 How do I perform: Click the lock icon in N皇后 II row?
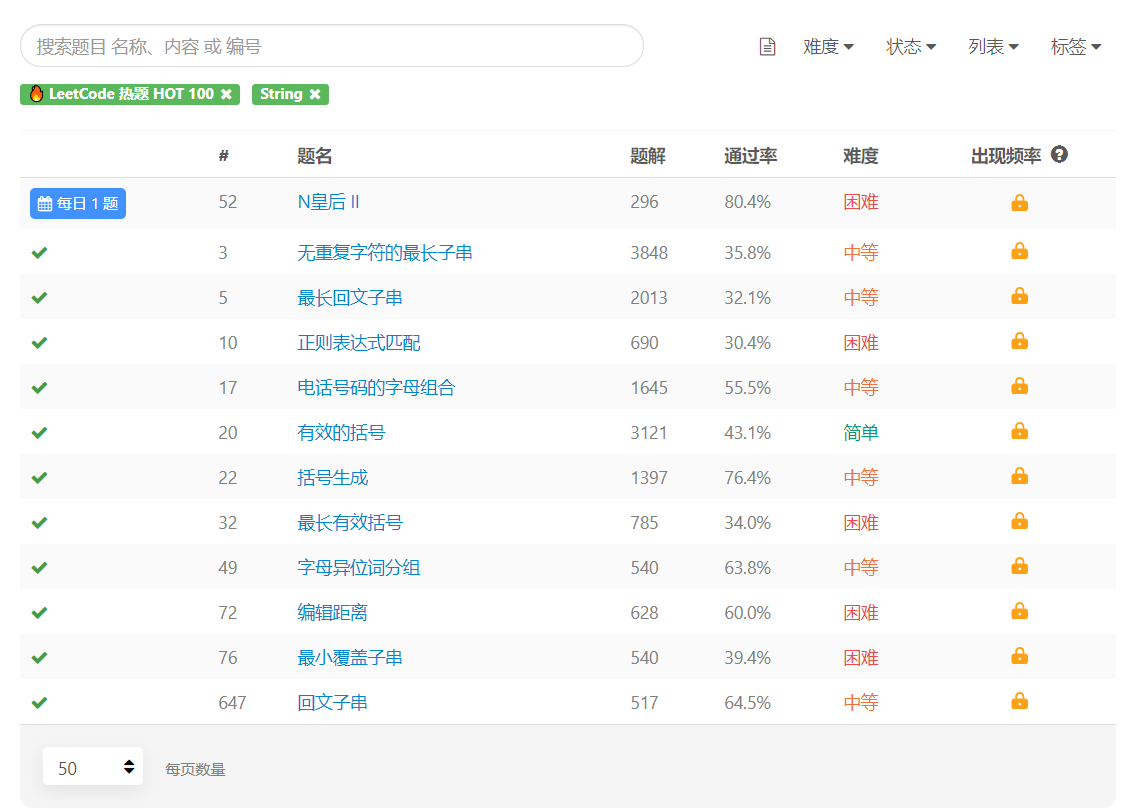click(x=1019, y=202)
